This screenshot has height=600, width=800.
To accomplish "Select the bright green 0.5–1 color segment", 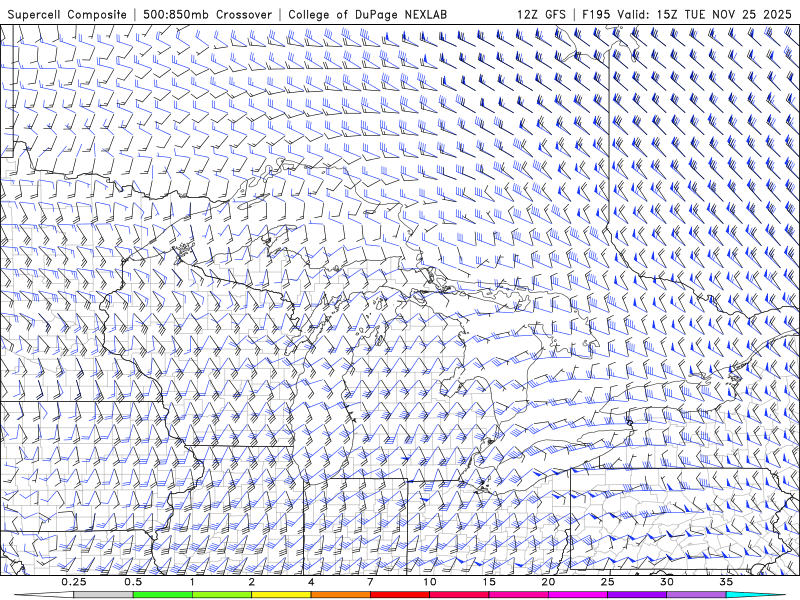I will click(x=163, y=595).
